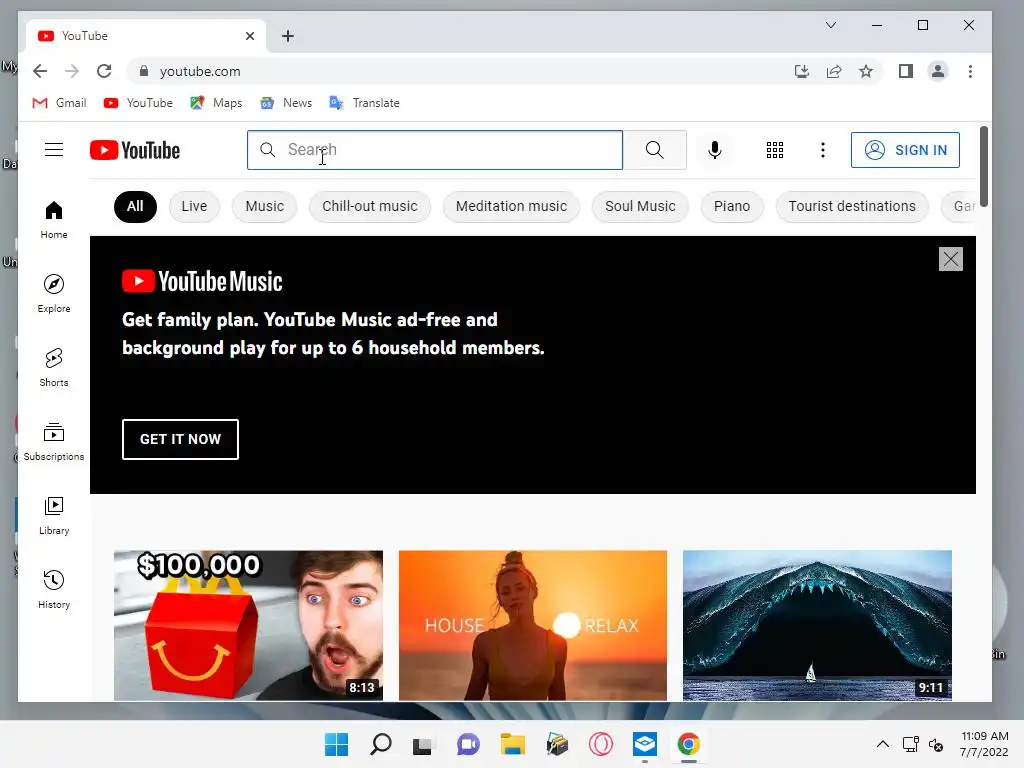Open YouTube bookmark in bookmarks bar
Image resolution: width=1024 pixels, height=768 pixels.
[138, 103]
